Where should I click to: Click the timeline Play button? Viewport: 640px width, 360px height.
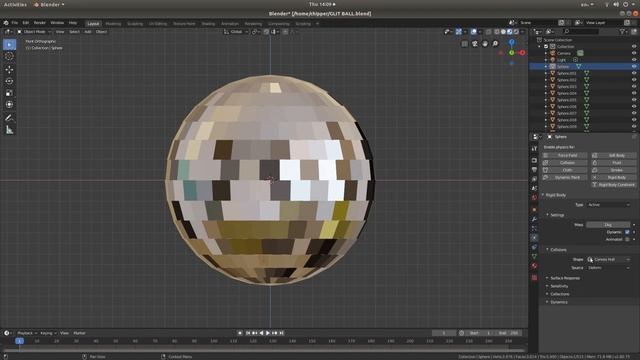[268, 333]
